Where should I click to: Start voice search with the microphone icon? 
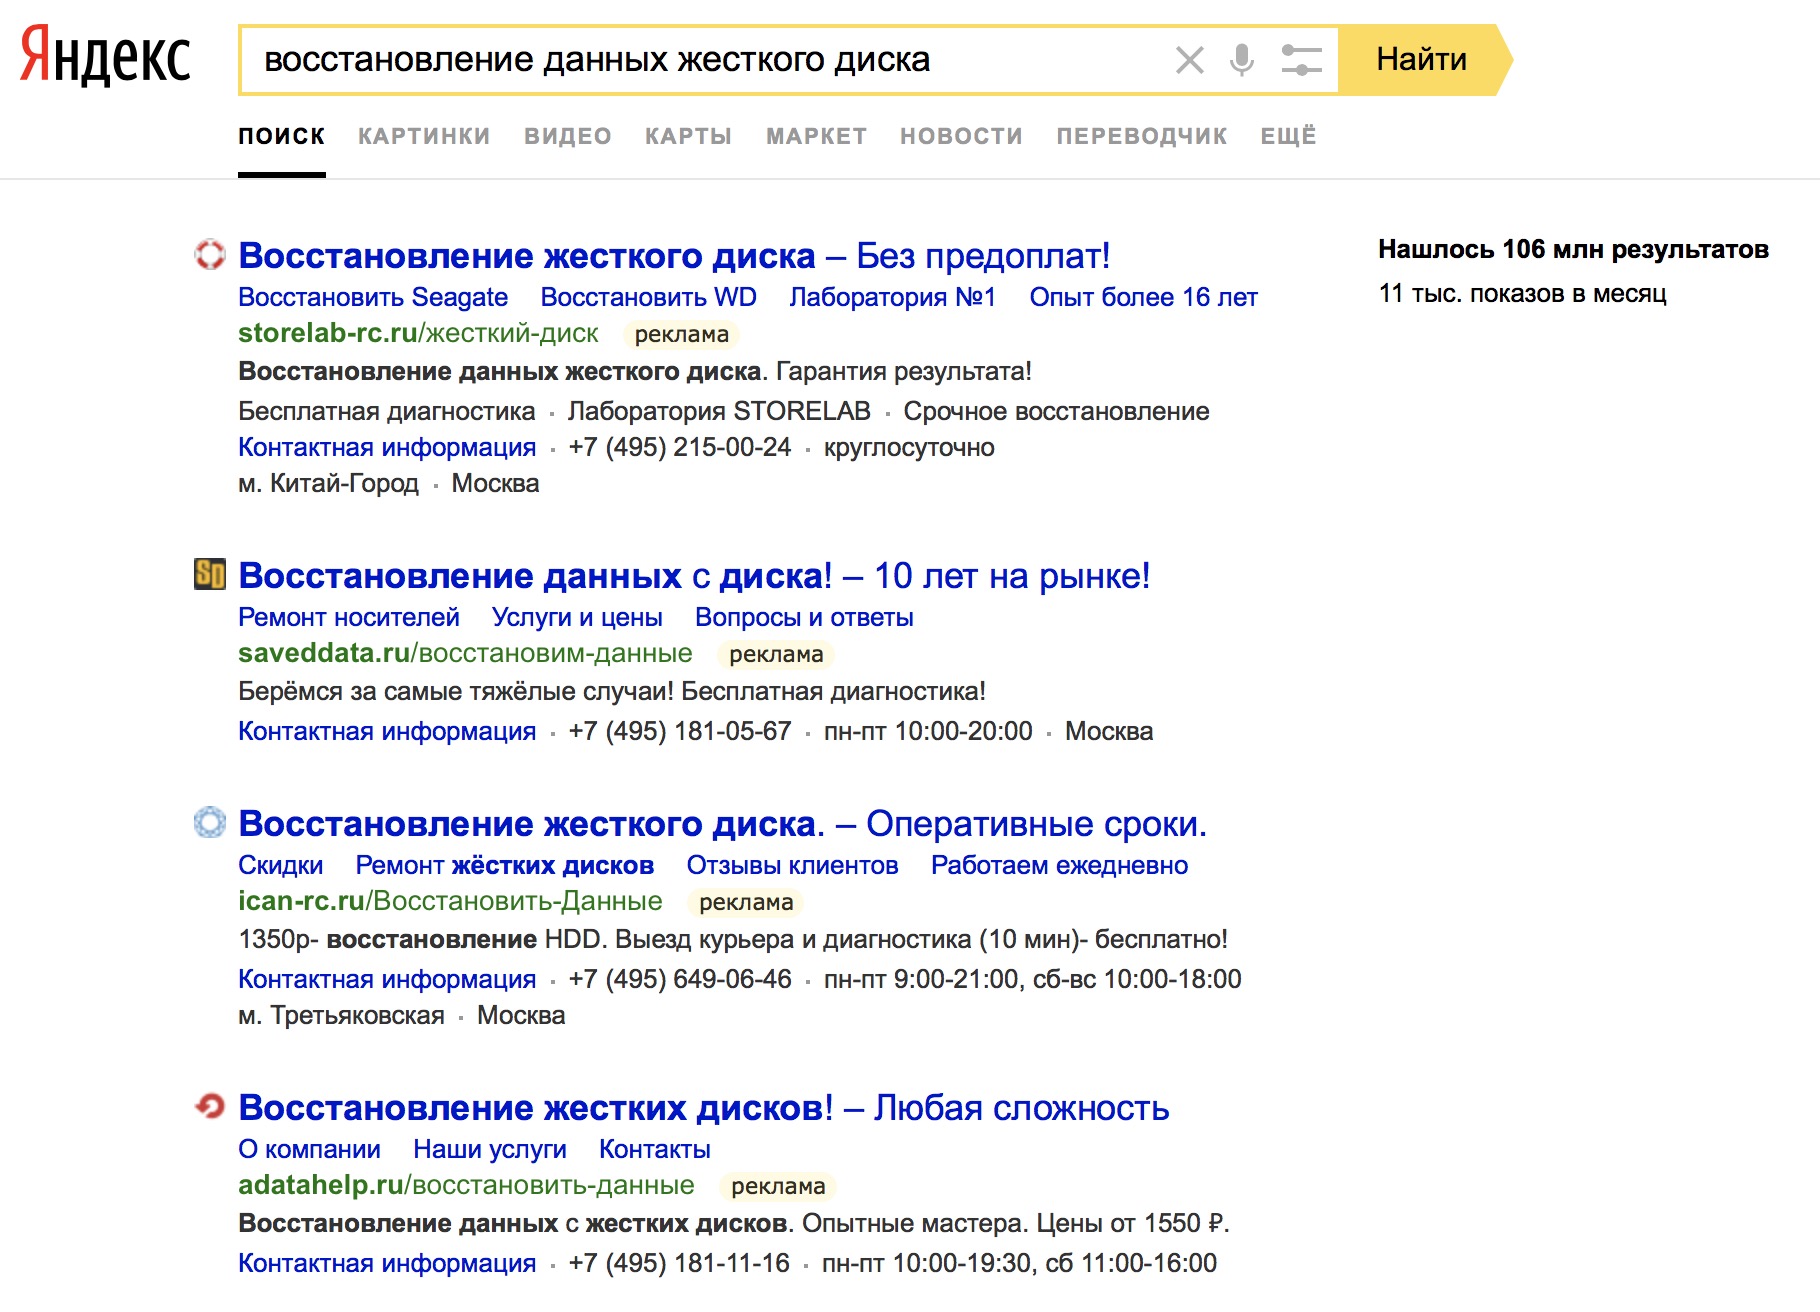(x=1241, y=60)
